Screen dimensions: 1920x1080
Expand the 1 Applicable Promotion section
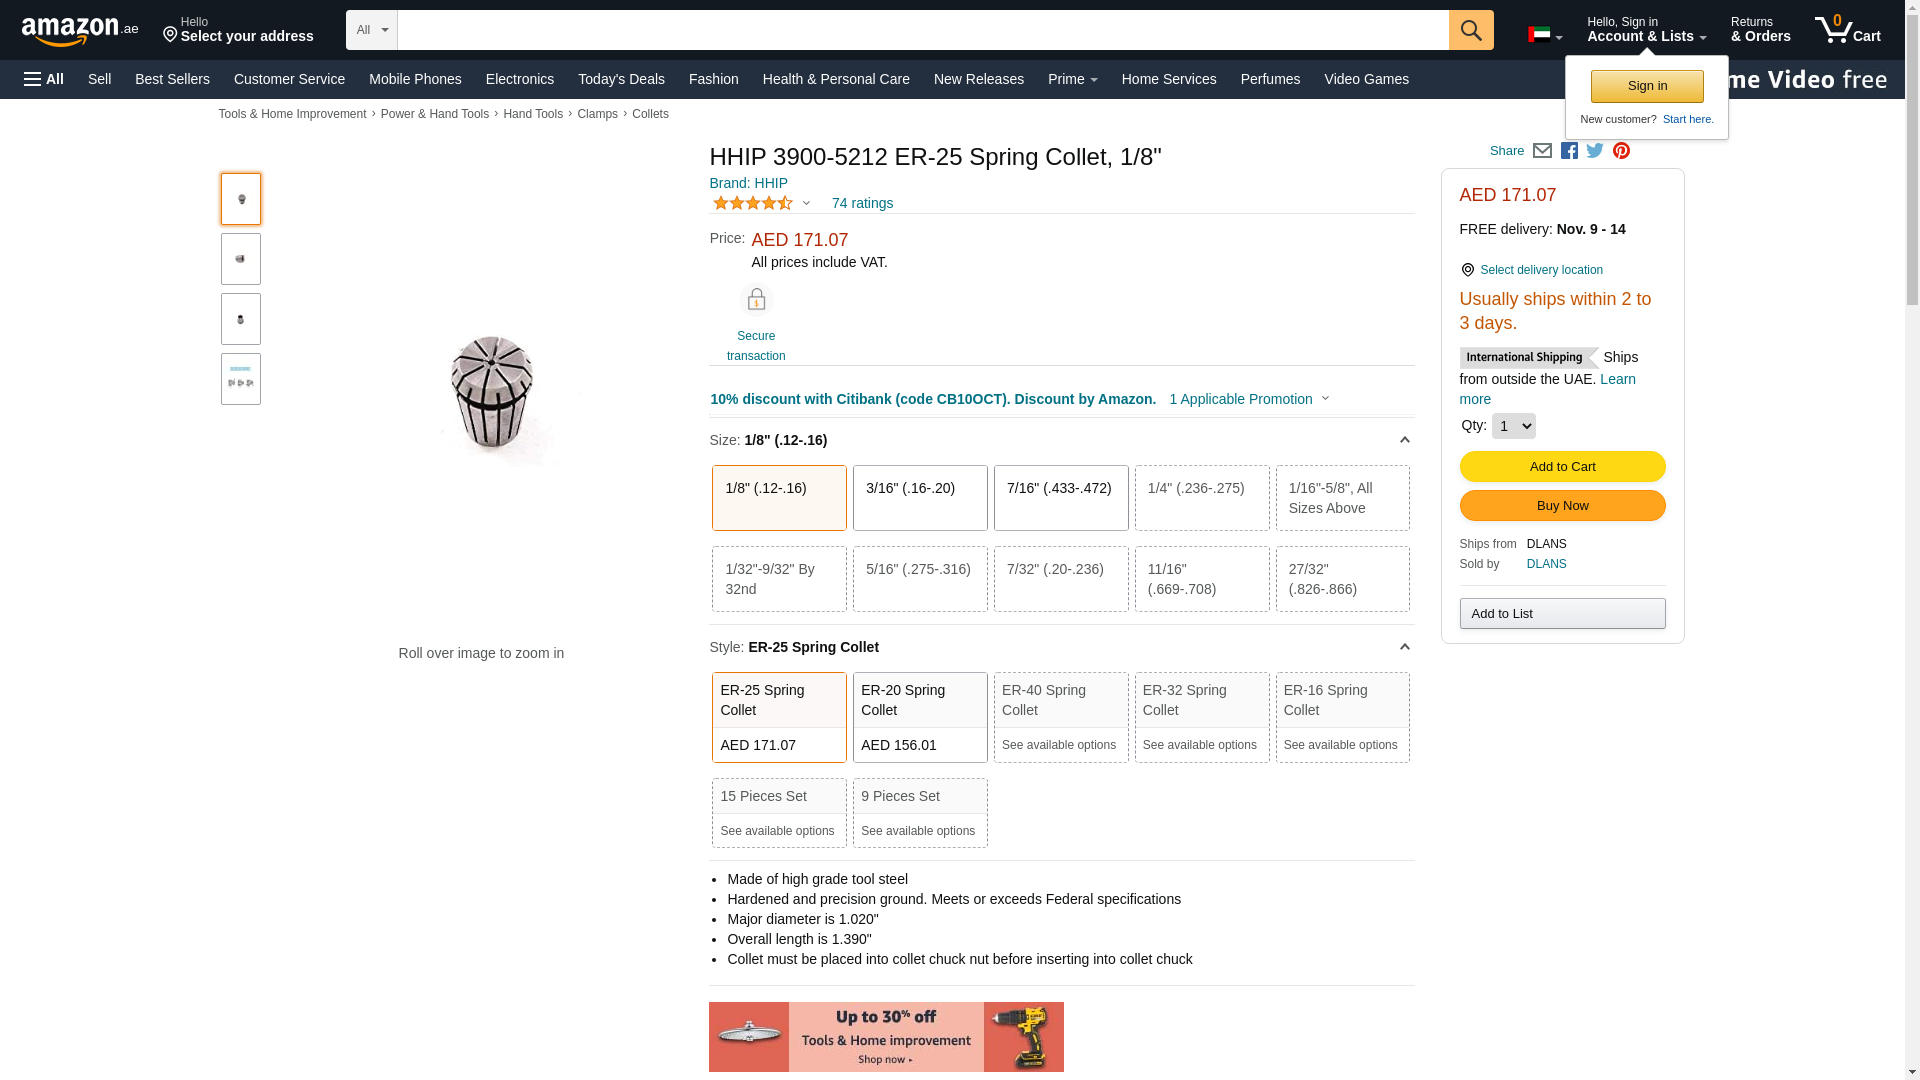[x=1249, y=399]
